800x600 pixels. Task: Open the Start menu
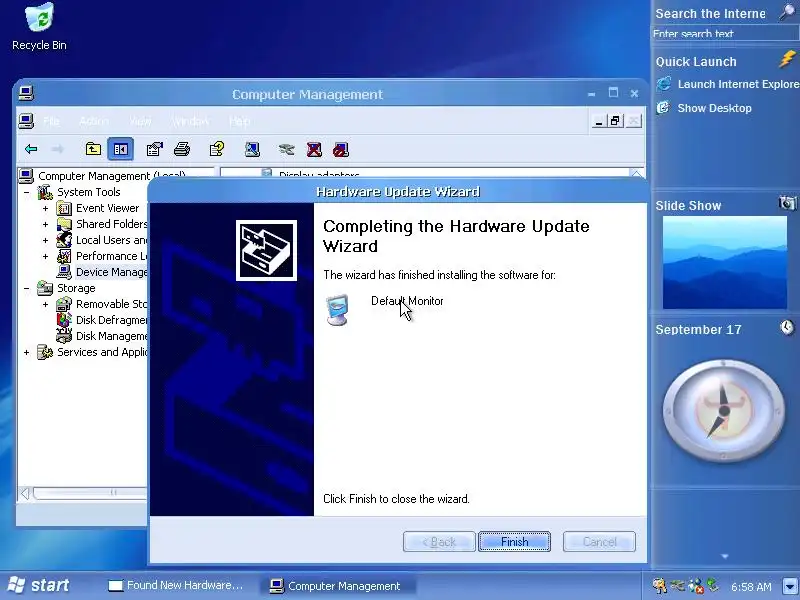tap(39, 585)
